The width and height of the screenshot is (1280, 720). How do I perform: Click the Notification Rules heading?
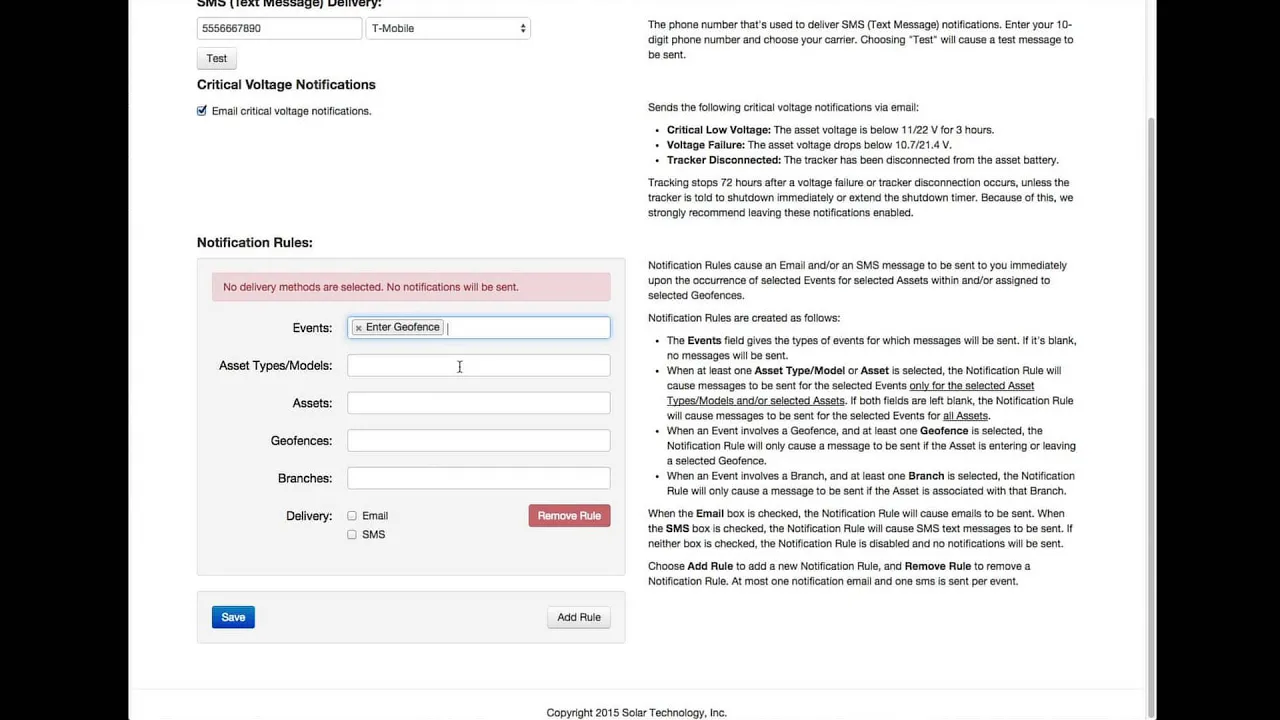point(255,243)
